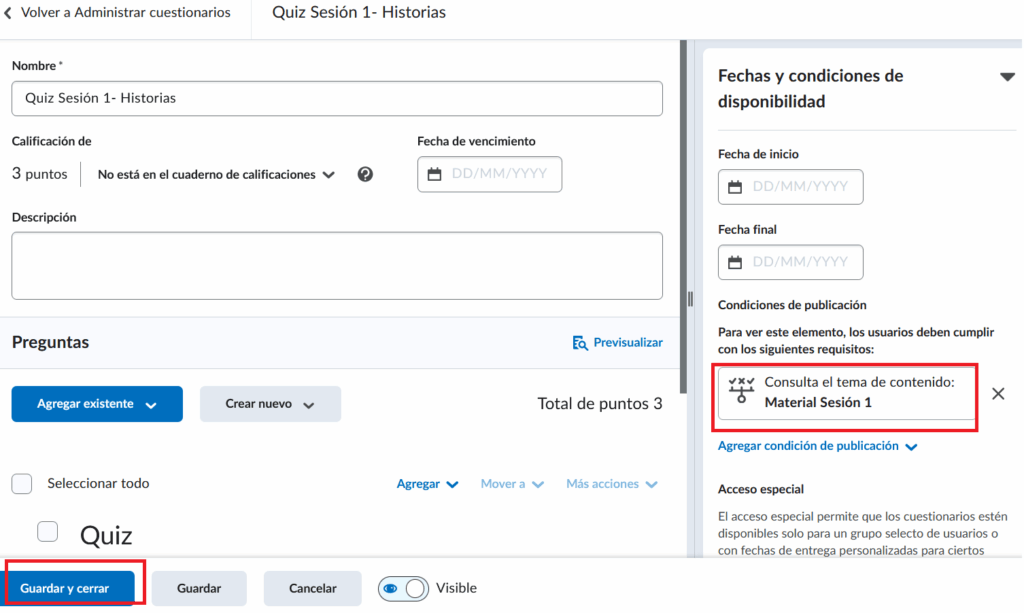Expand the Crear nuevo dropdown
This screenshot has height=613, width=1024.
[270, 404]
